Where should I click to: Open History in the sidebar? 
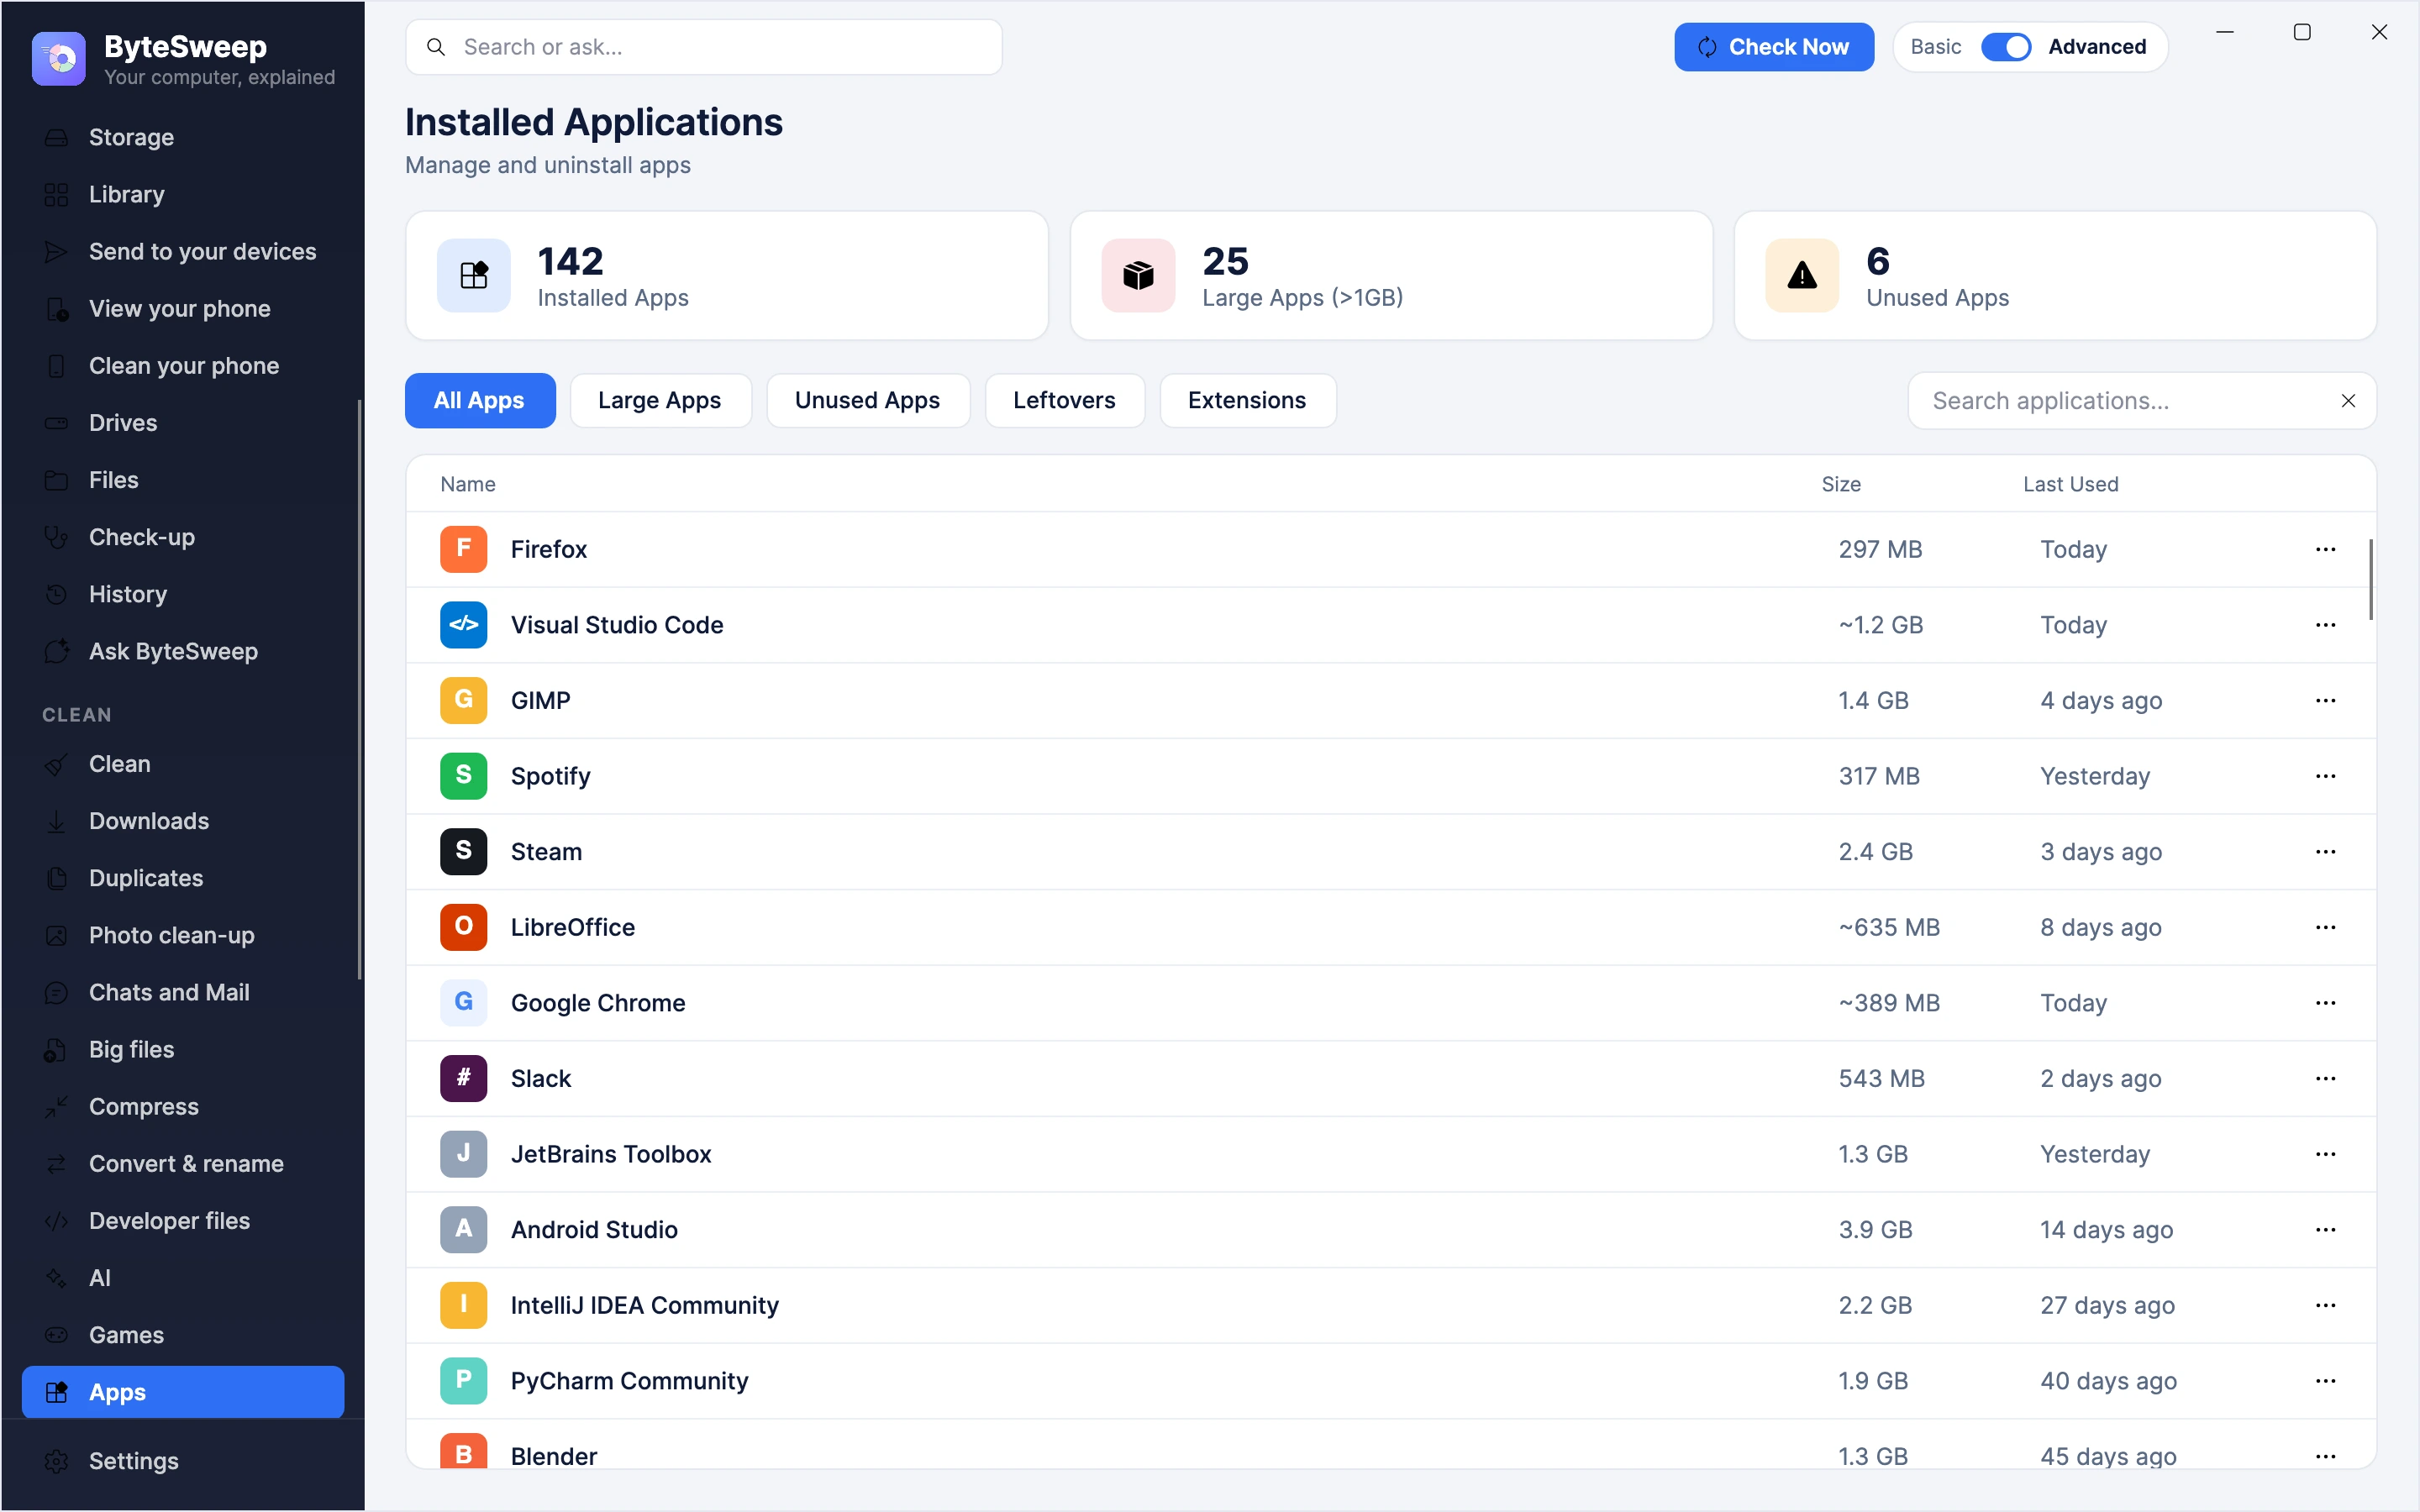[x=182, y=594]
